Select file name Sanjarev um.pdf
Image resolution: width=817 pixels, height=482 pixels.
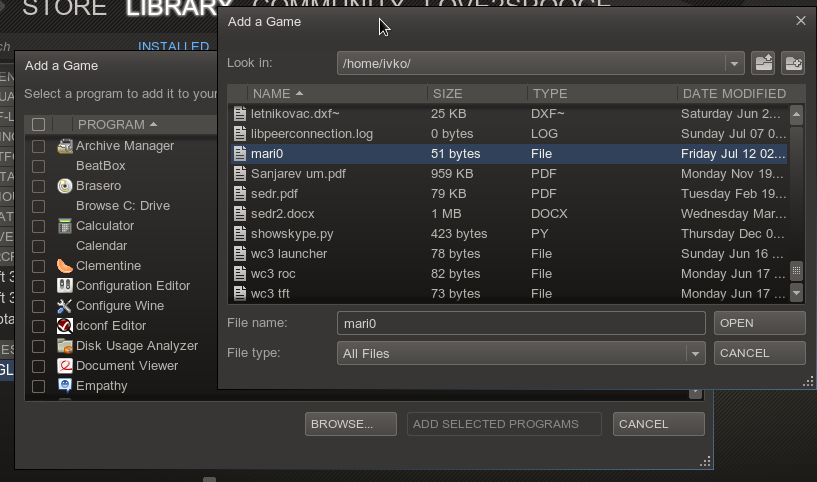pos(298,174)
